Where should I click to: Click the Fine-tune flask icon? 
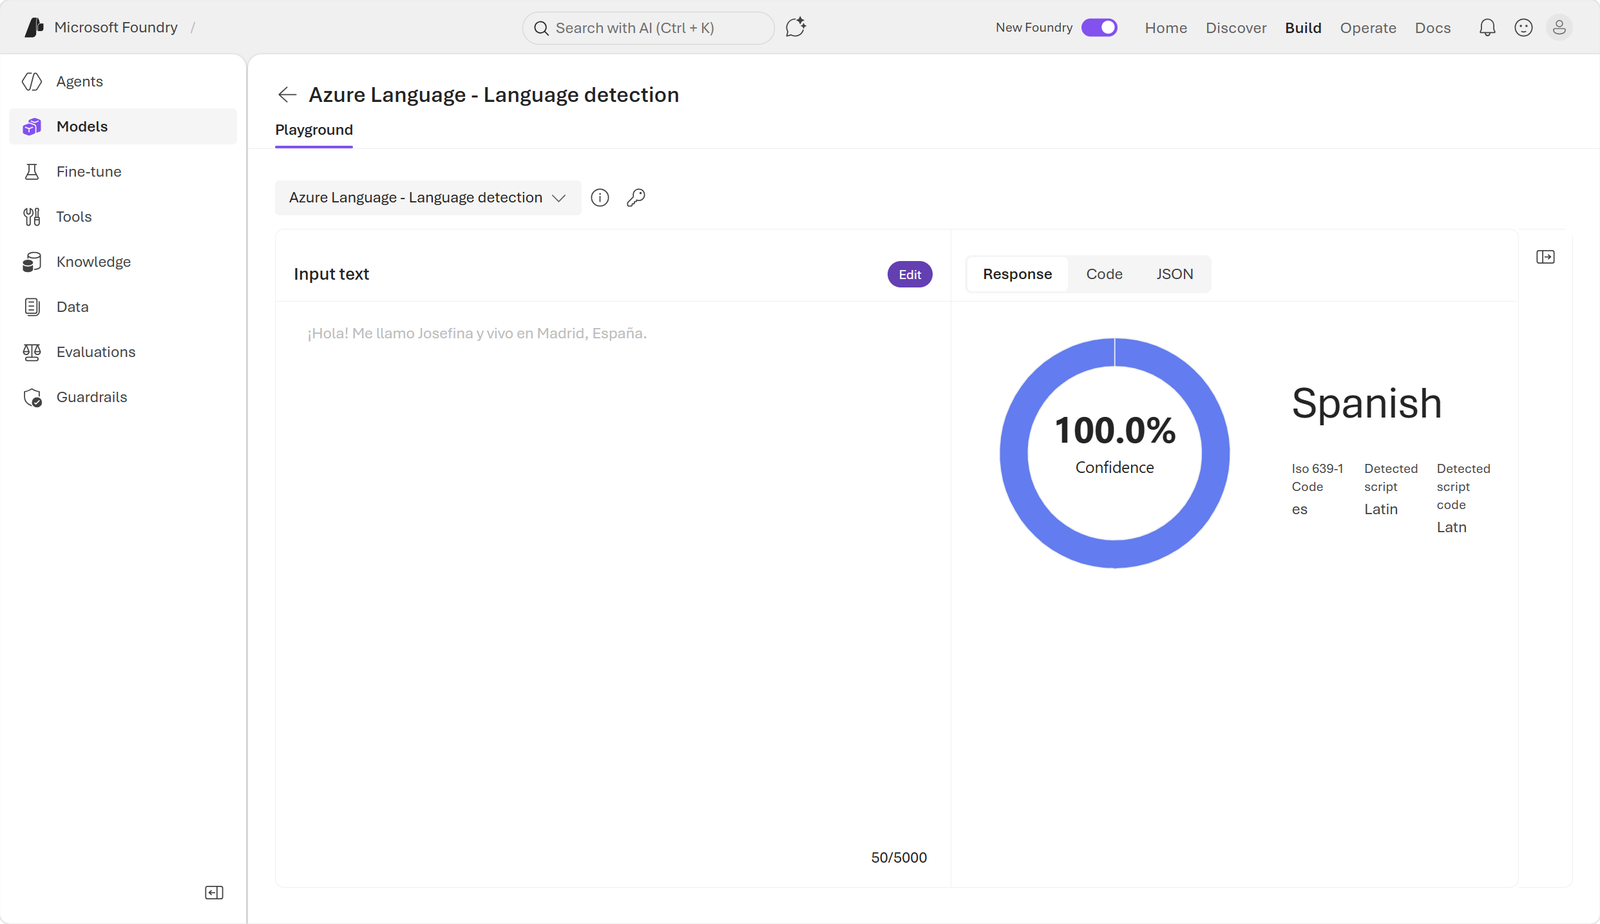coord(32,172)
